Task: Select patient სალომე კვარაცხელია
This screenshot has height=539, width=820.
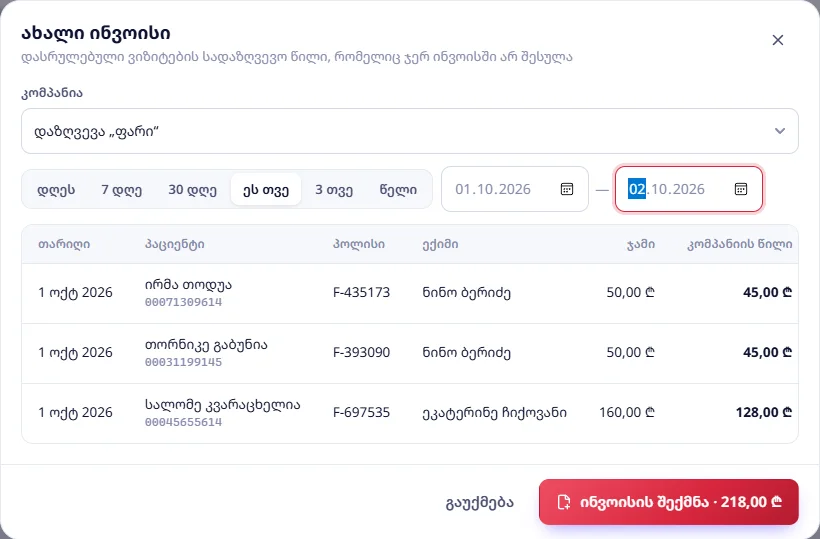Action: click(223, 405)
